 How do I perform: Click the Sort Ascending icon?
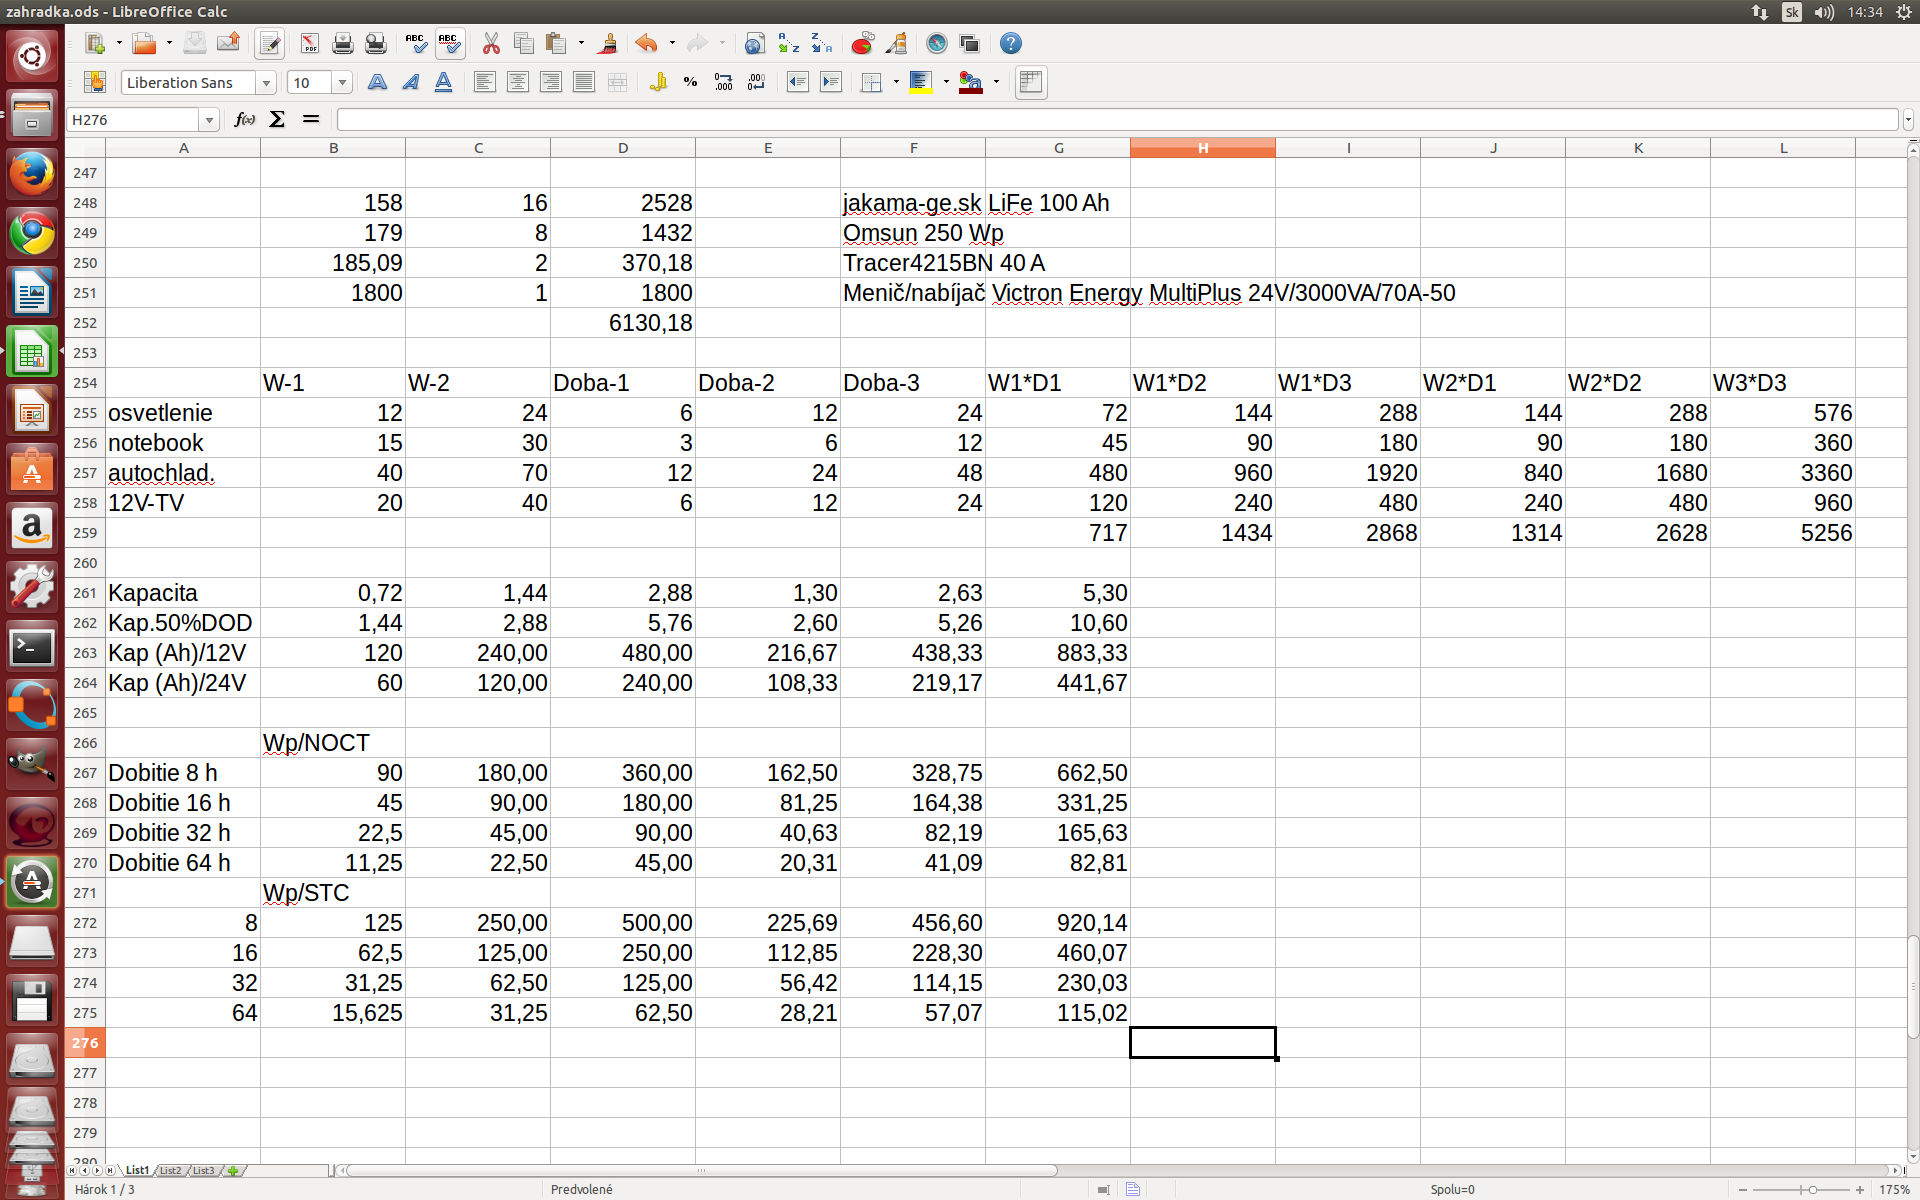pos(788,44)
